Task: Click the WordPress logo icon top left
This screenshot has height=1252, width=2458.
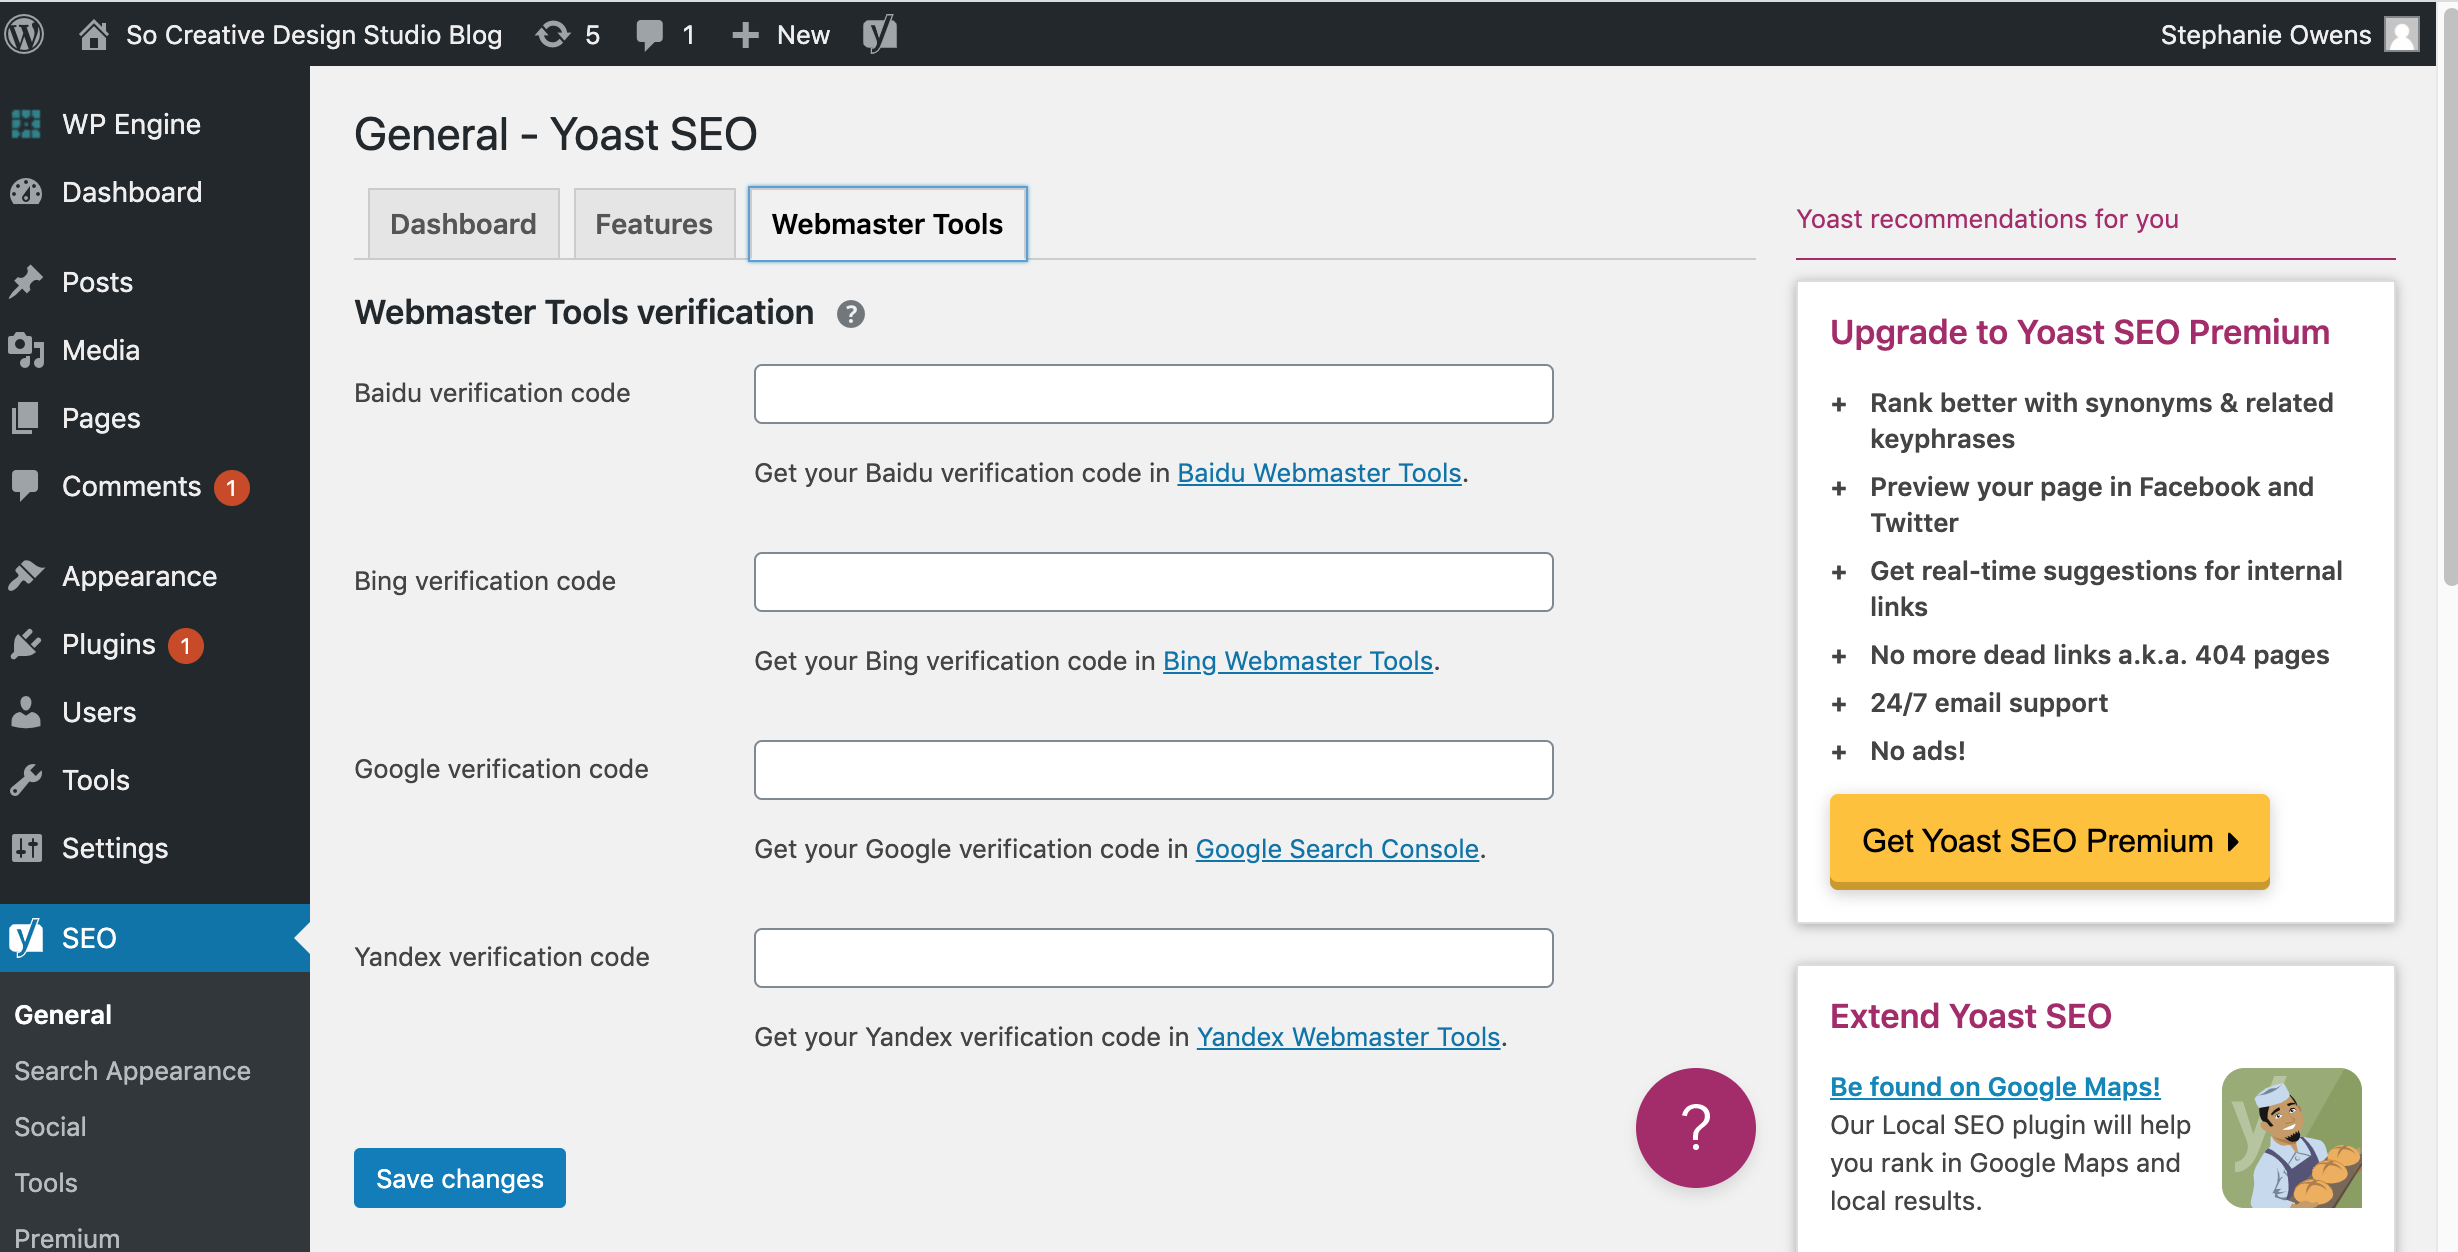Action: [x=29, y=34]
